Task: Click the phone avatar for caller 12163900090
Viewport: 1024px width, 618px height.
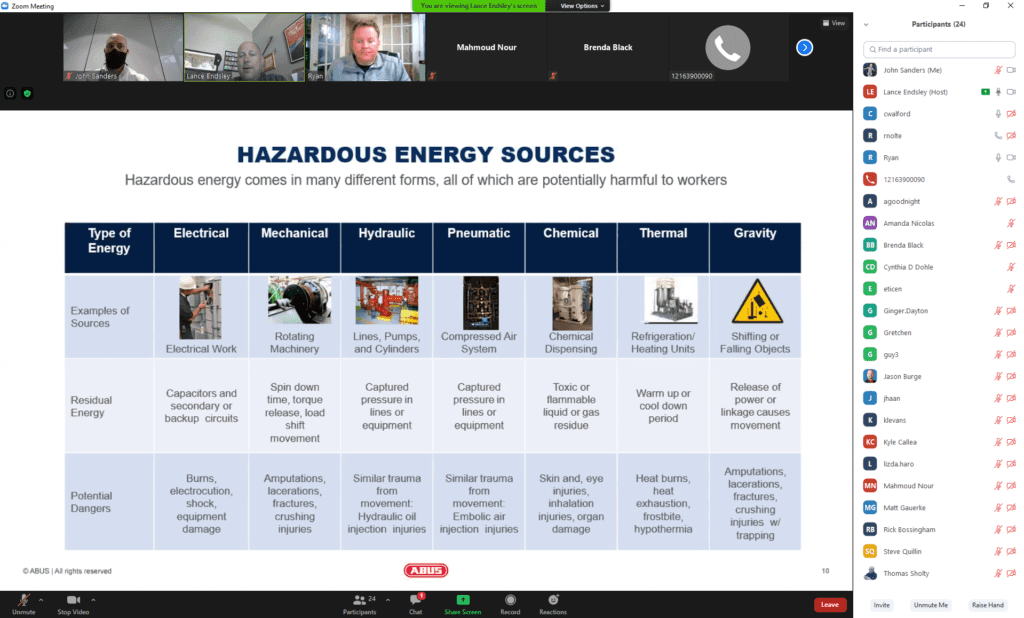Action: click(x=728, y=48)
